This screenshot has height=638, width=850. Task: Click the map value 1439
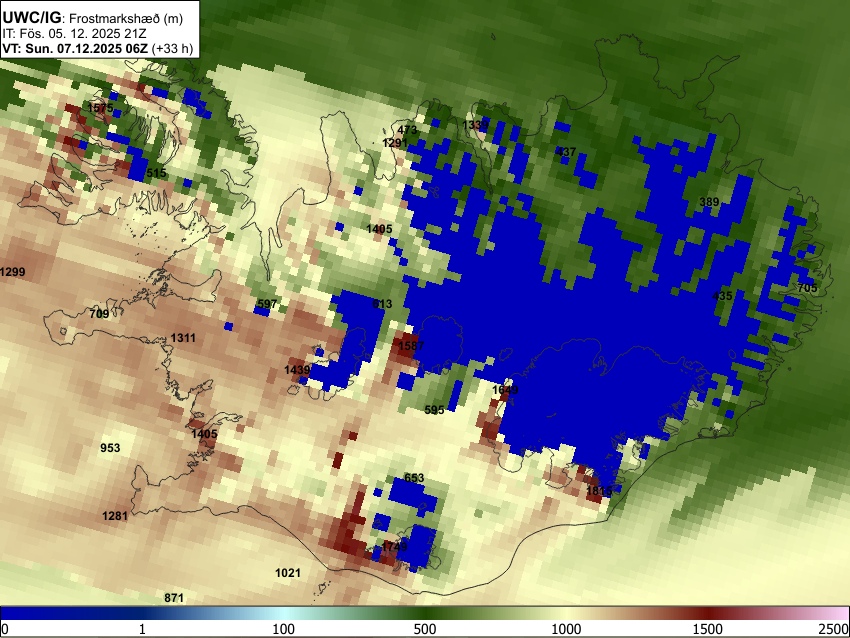pos(297,370)
